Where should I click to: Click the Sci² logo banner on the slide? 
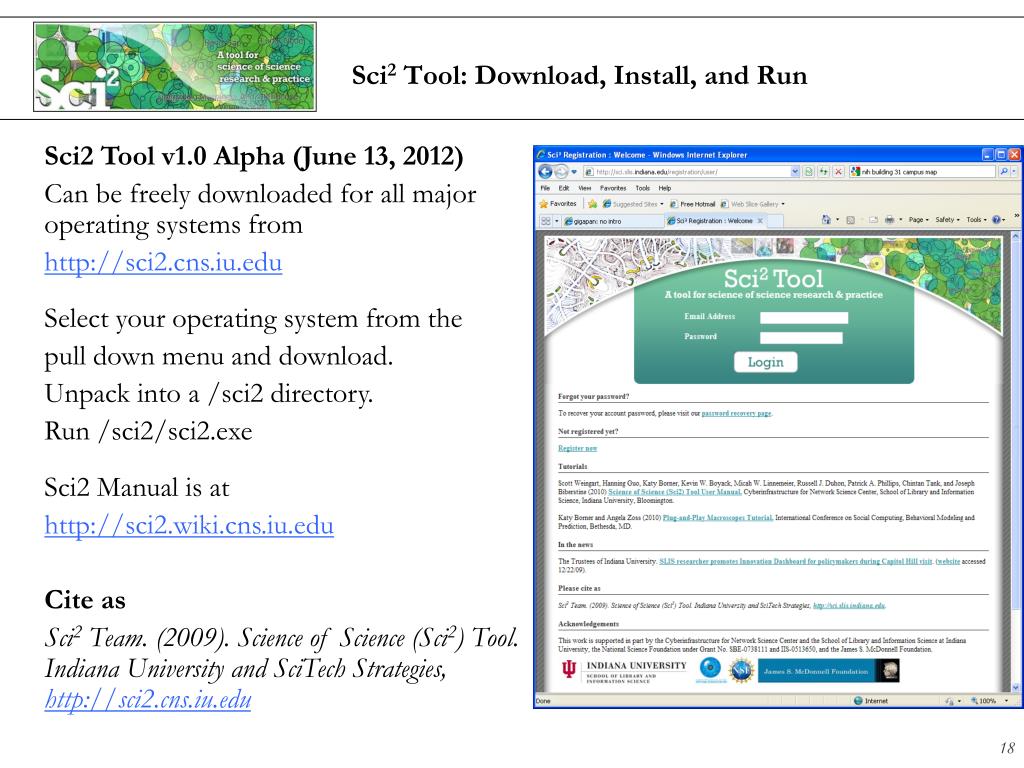175,67
